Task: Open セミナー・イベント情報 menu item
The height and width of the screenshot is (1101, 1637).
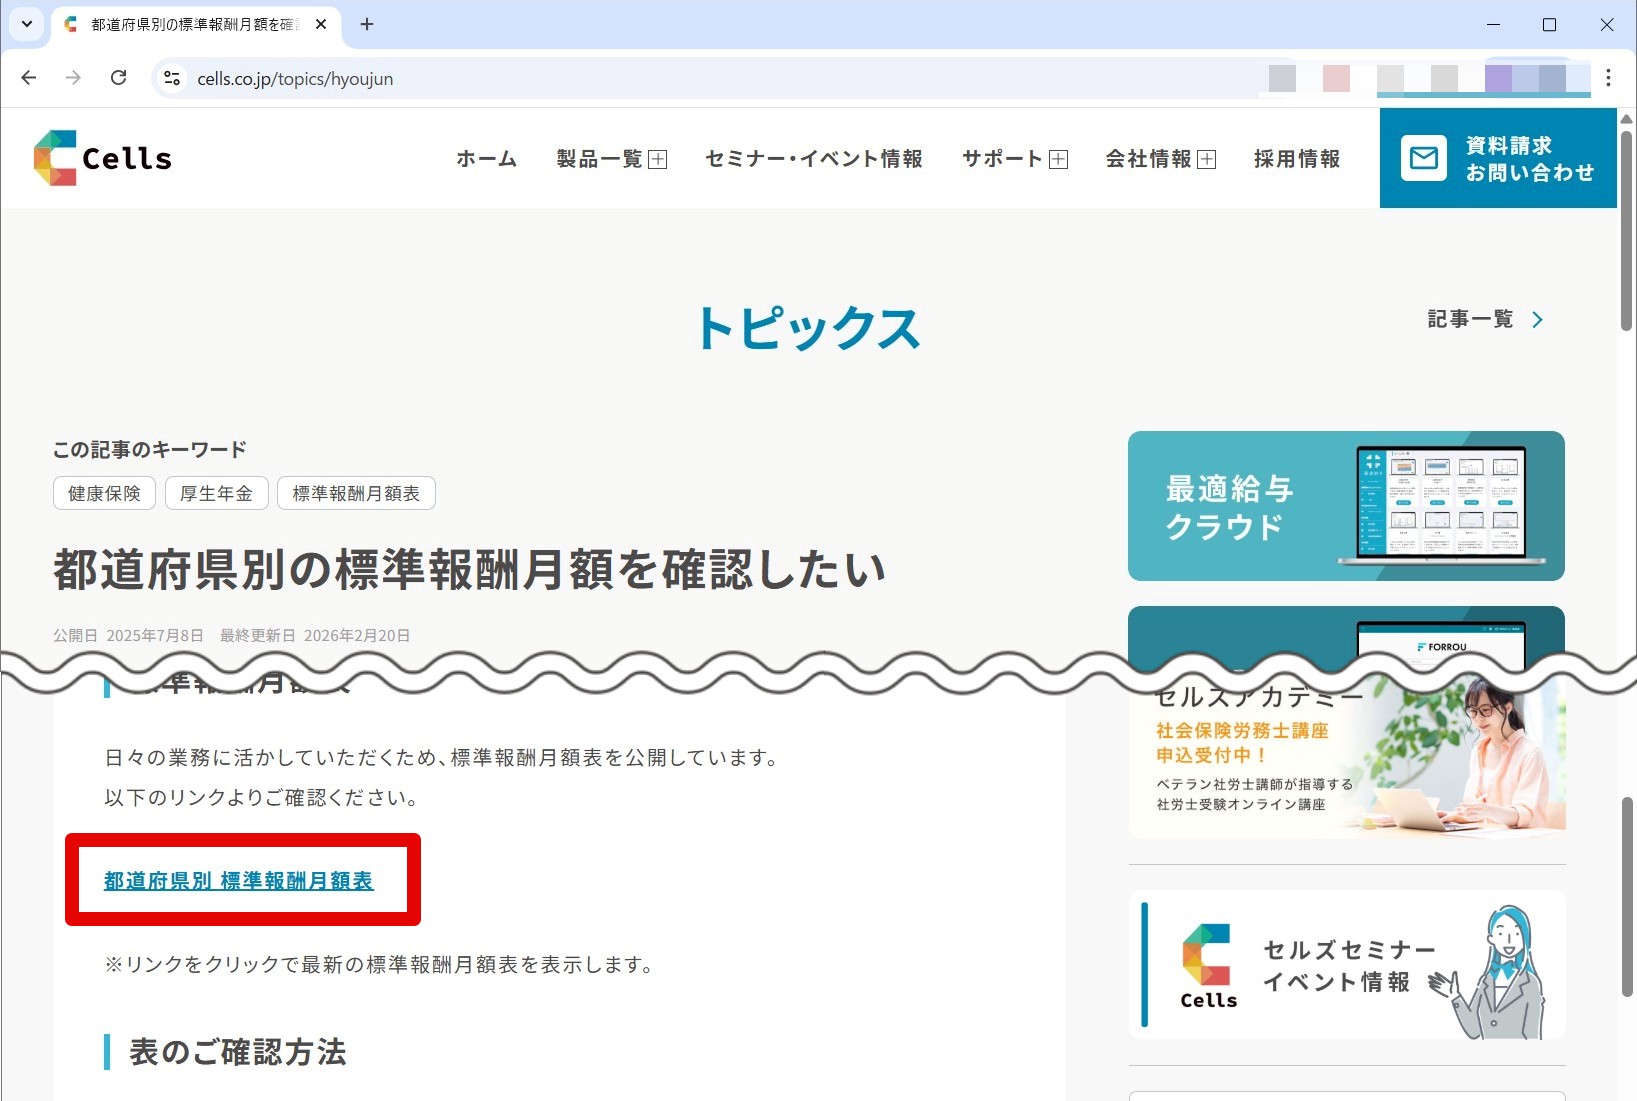Action: (813, 159)
